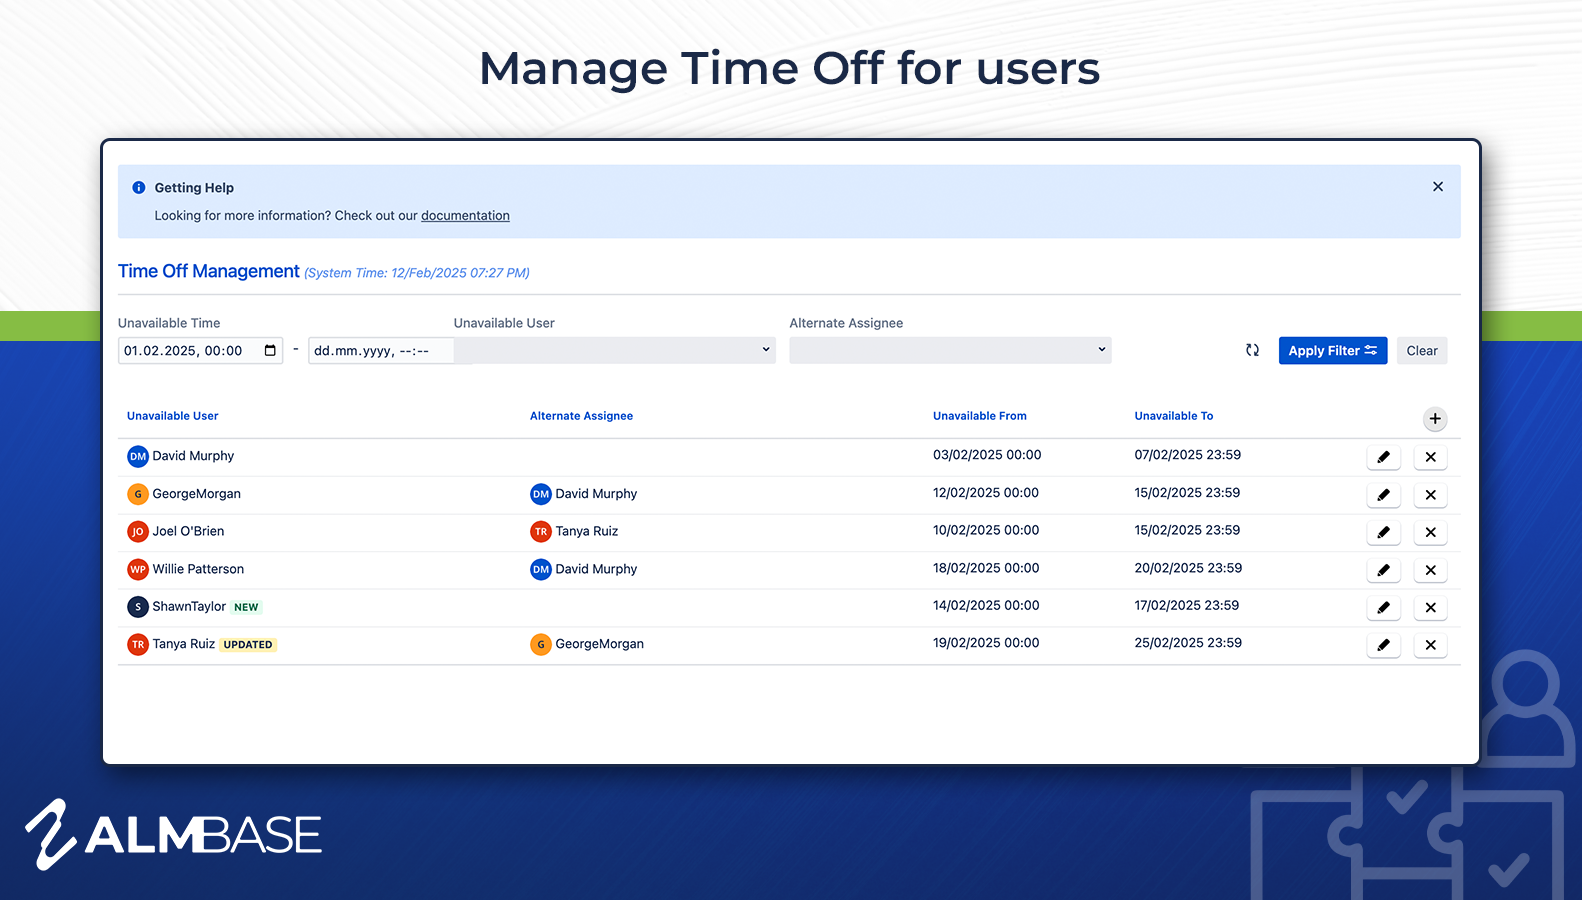Delete GeorgeMorgan's time off entry
Image resolution: width=1582 pixels, height=900 pixels.
coord(1430,495)
